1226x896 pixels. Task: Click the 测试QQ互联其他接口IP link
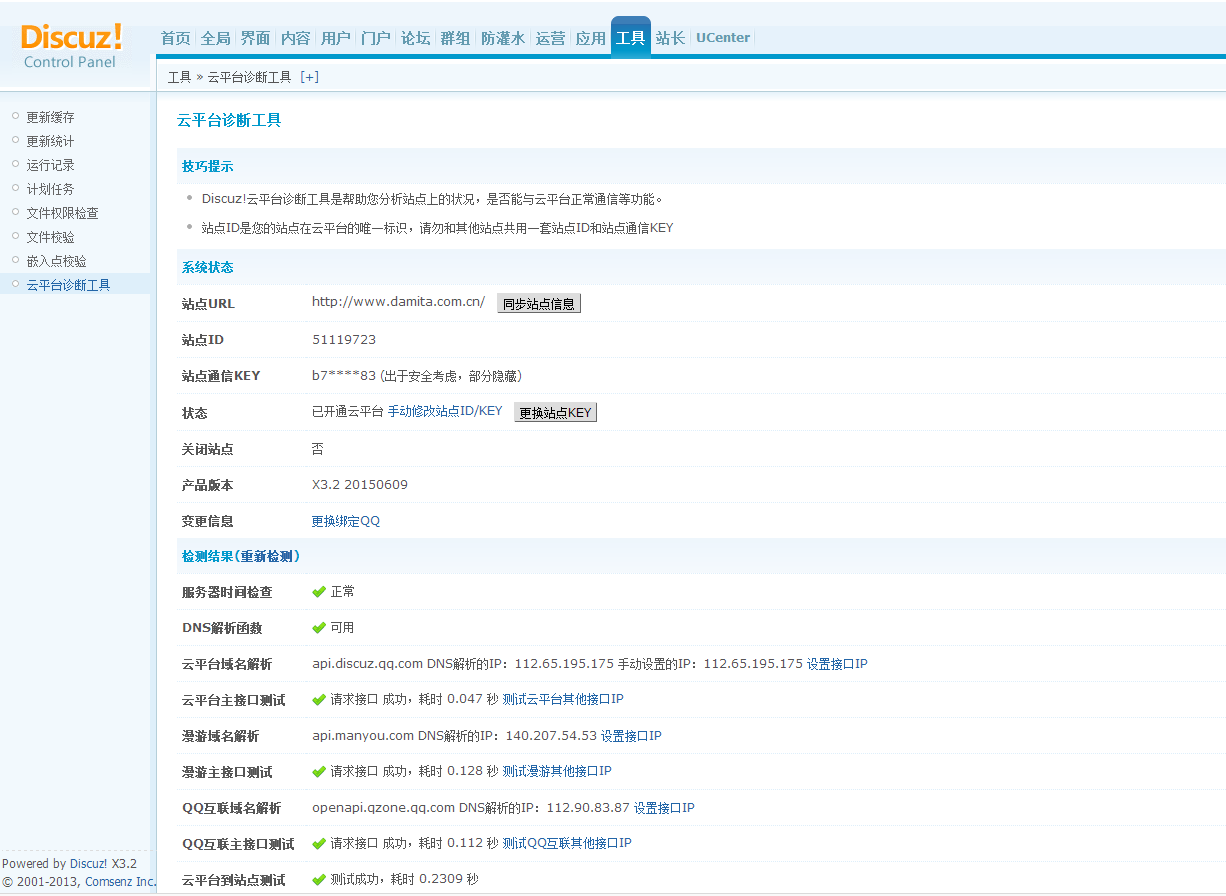click(567, 844)
